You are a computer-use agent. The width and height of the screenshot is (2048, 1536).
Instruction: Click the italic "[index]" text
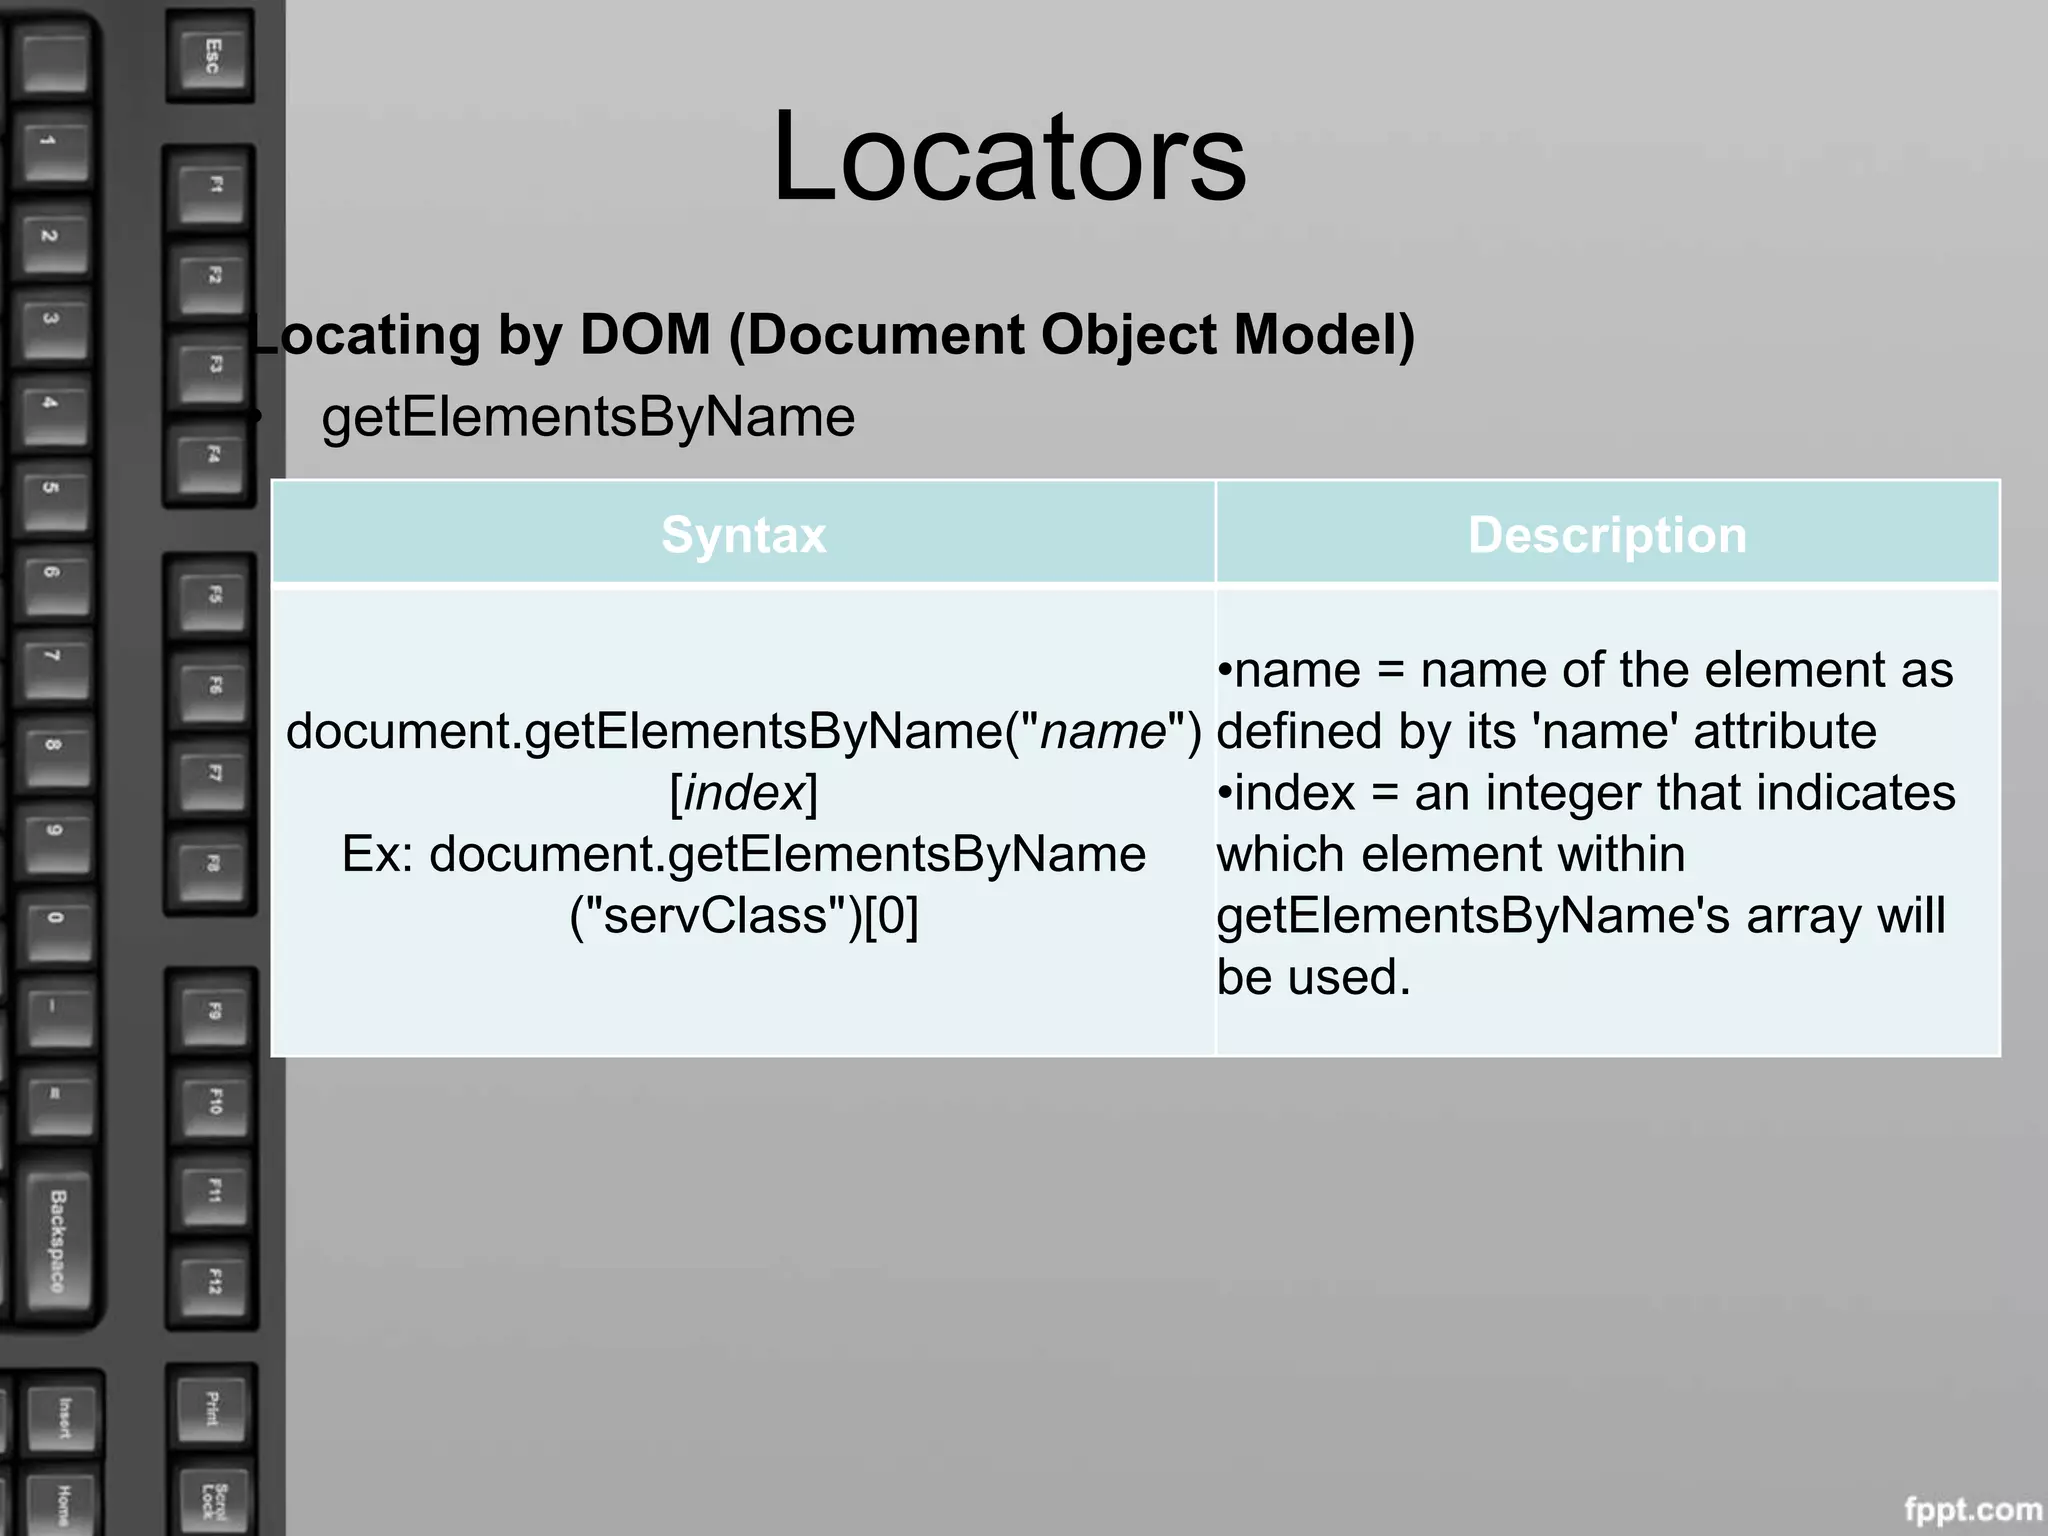(x=744, y=793)
